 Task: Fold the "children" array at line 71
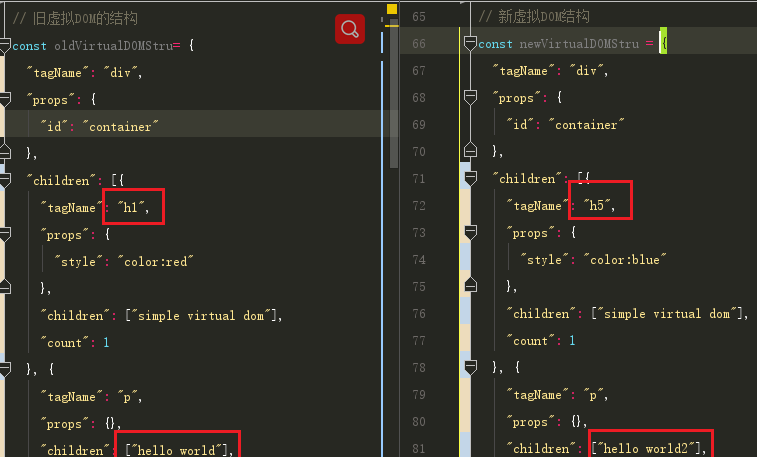click(469, 178)
